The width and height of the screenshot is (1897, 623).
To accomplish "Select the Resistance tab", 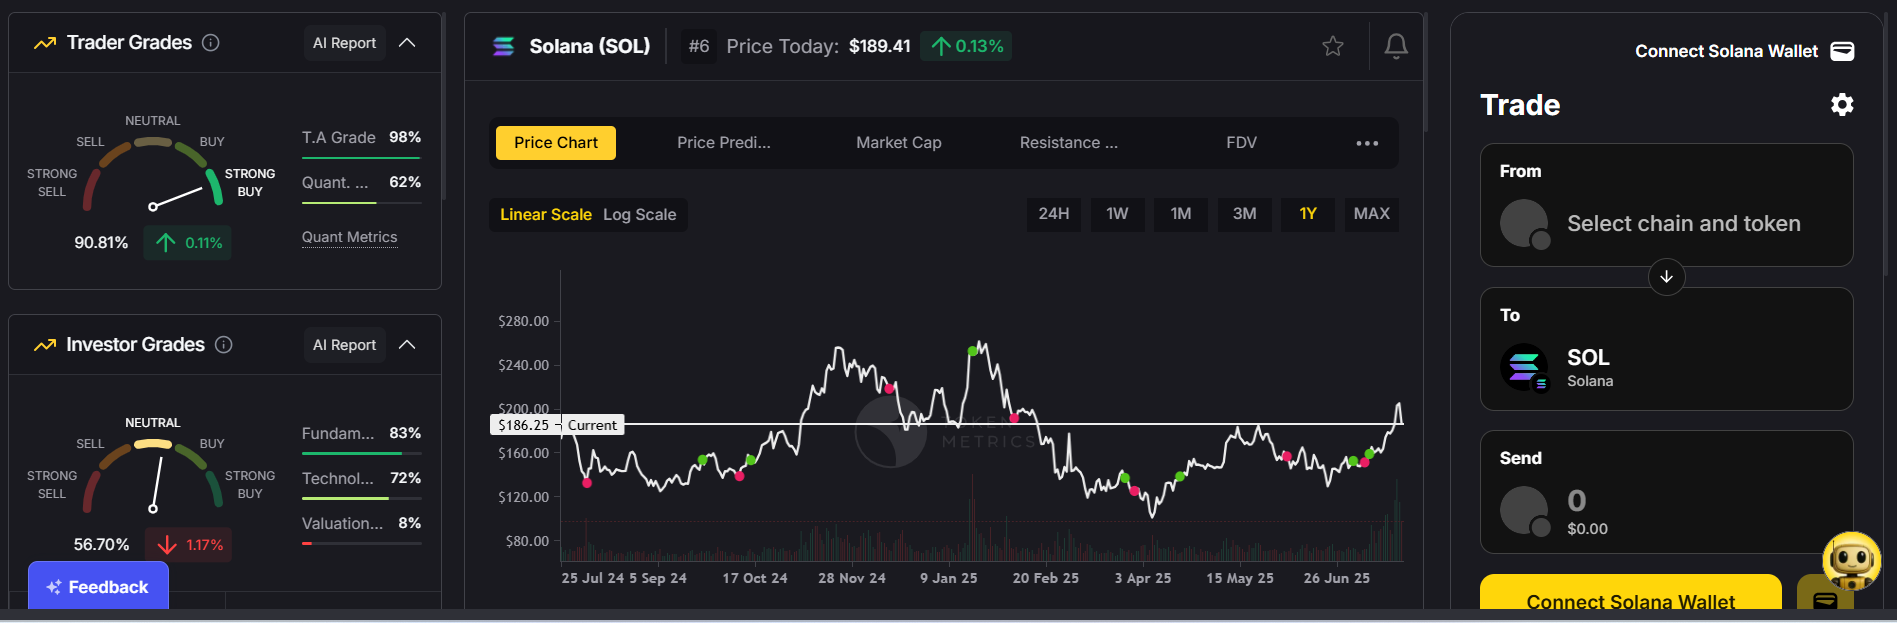I will coord(1069,143).
